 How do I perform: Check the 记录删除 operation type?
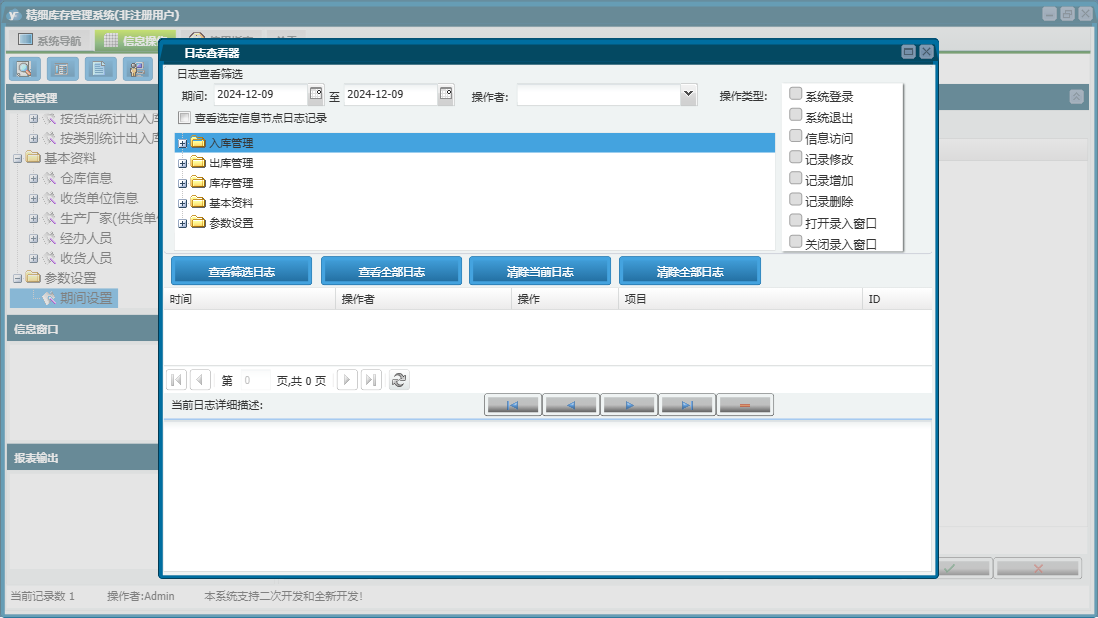coord(795,199)
